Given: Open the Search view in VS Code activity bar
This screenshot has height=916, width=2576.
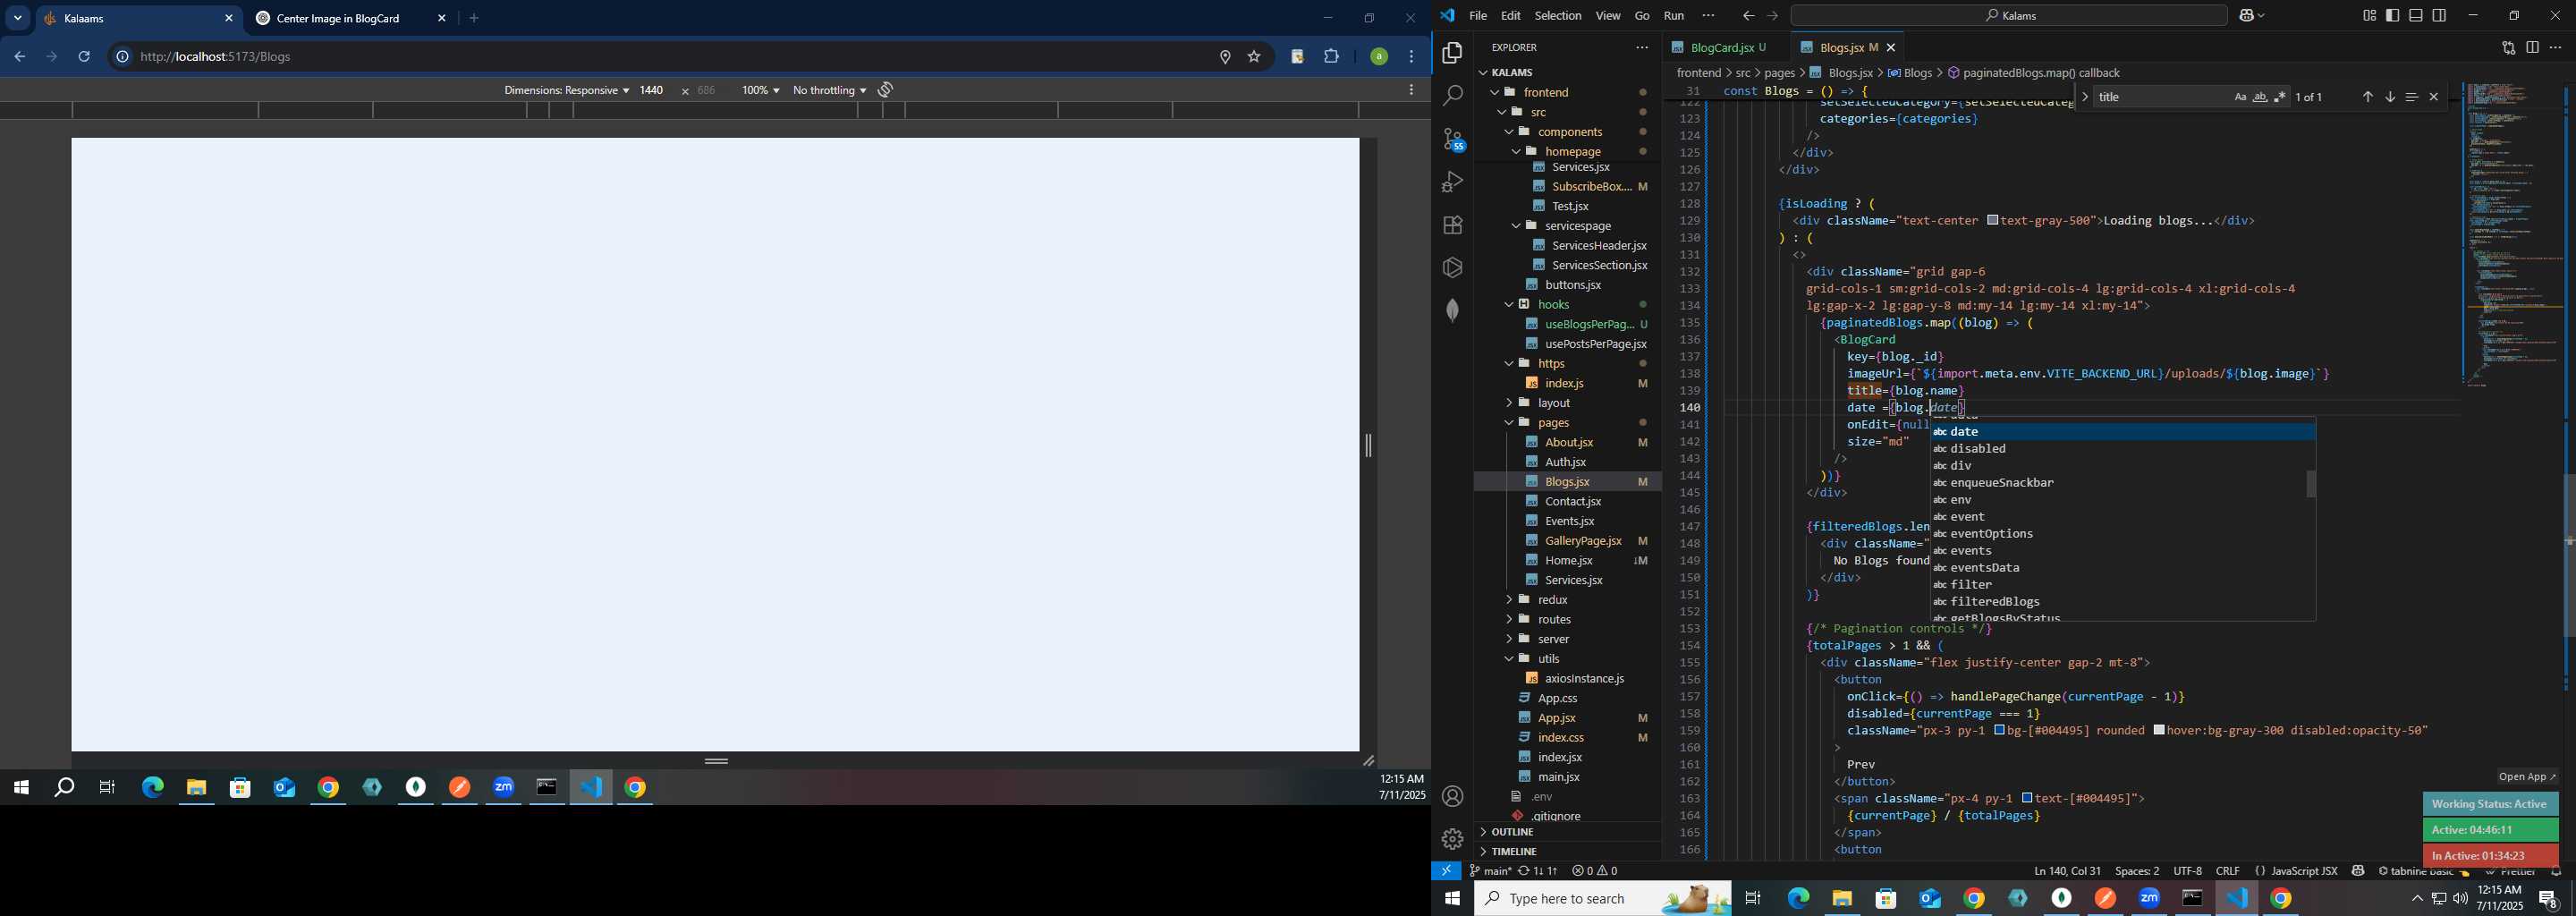Looking at the screenshot, I should point(1452,96).
